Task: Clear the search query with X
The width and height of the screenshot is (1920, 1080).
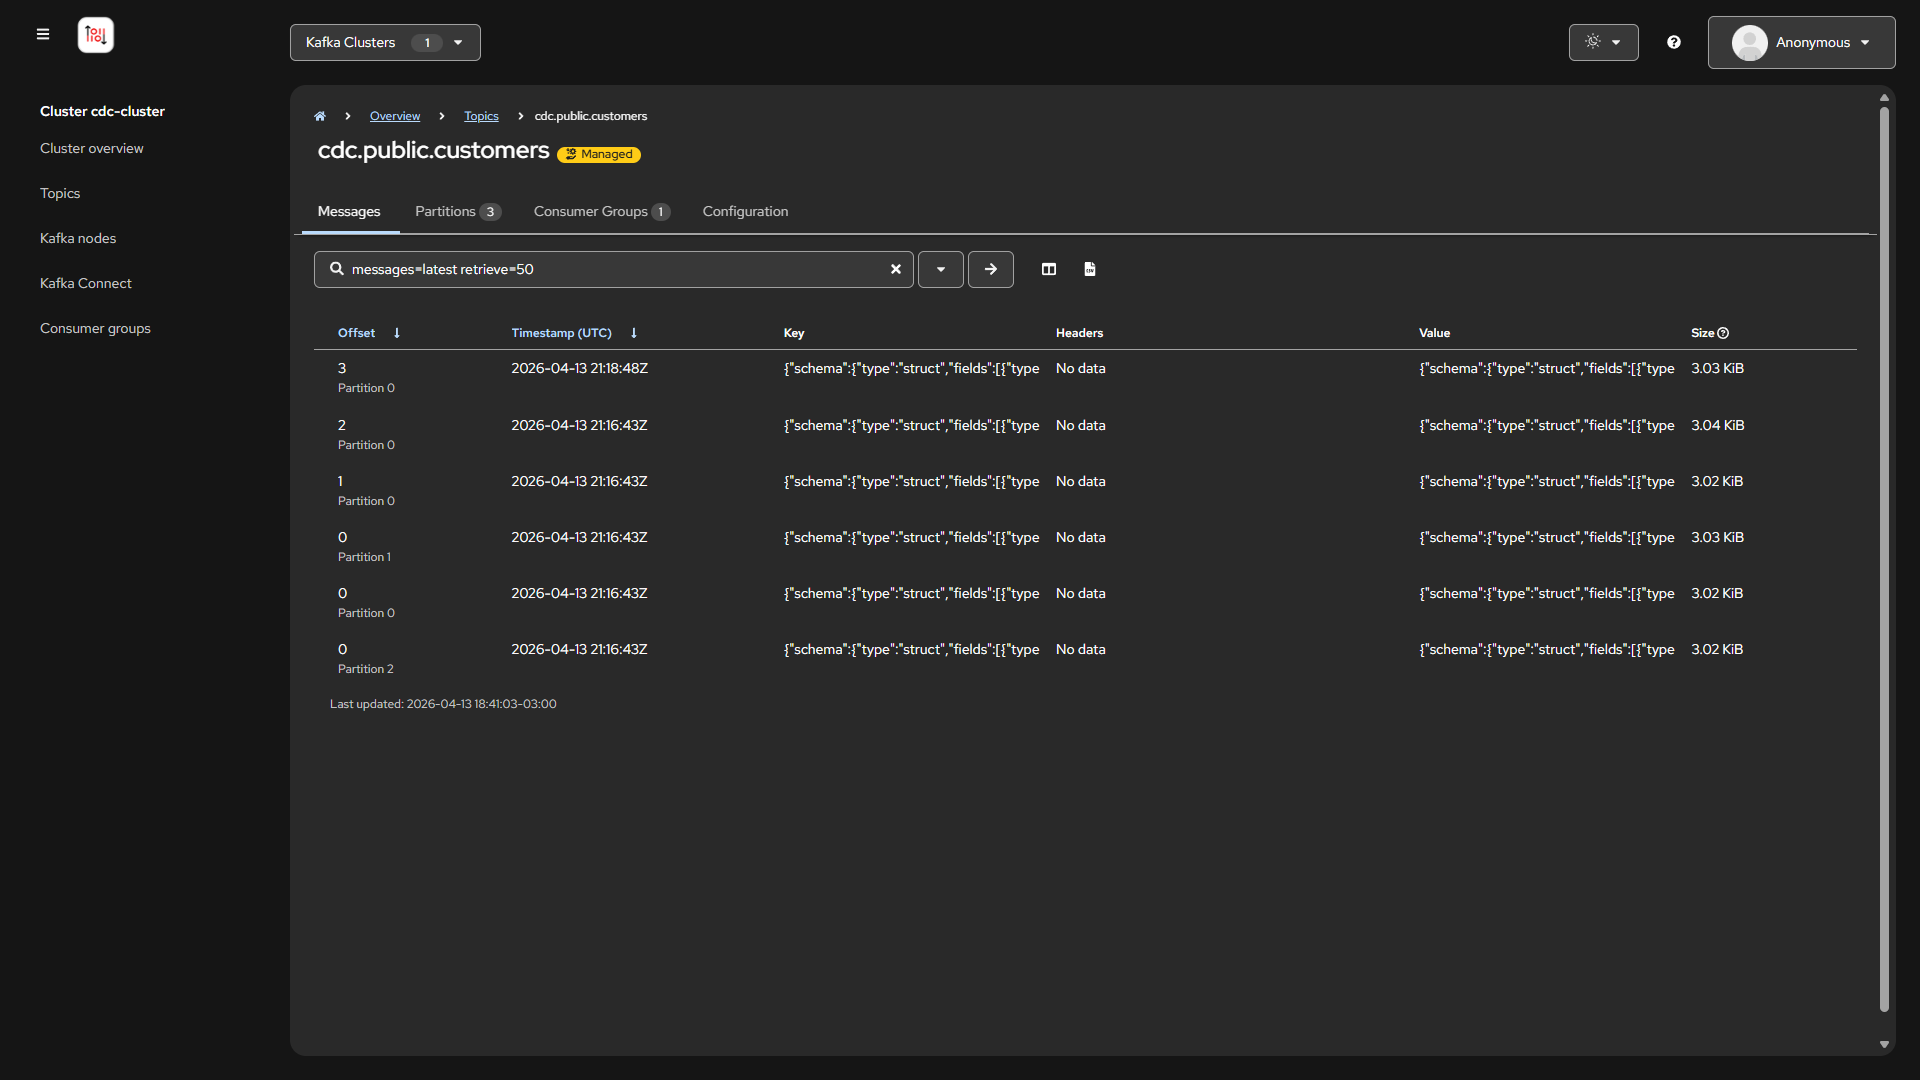Action: [x=896, y=269]
